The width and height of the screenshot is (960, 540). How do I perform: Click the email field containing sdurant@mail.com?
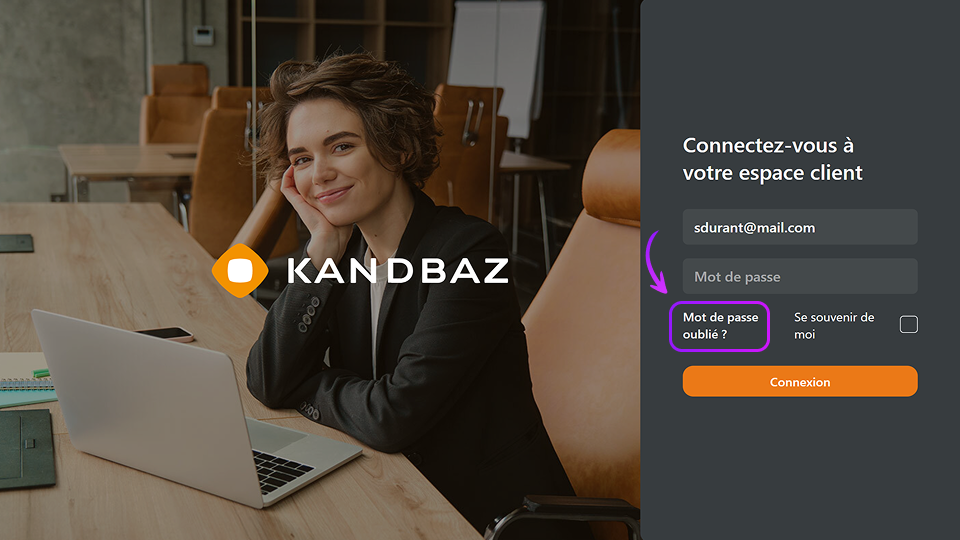point(800,227)
